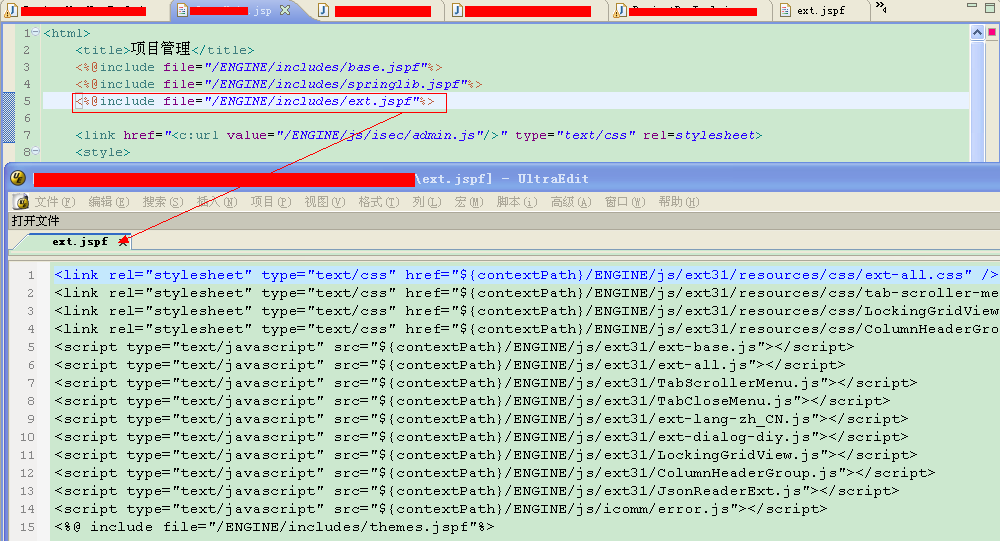Click the red error marker in overview ruler
1000x541 pixels.
(992, 33)
